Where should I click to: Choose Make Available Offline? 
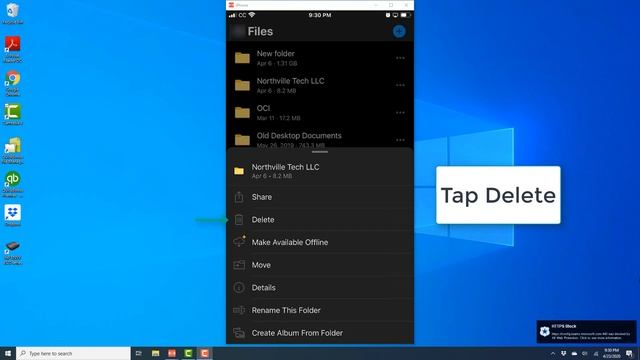tap(320, 242)
